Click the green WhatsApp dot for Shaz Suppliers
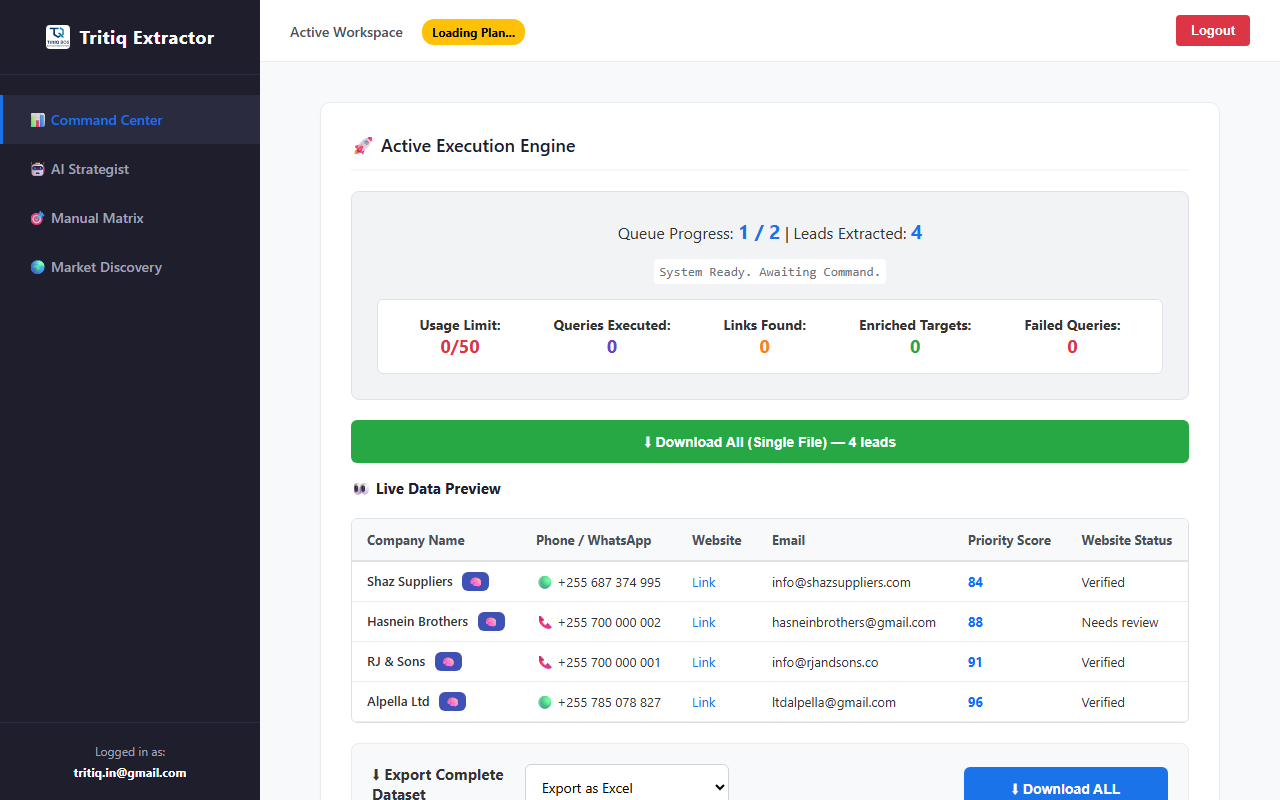The image size is (1280, 800). pos(545,582)
